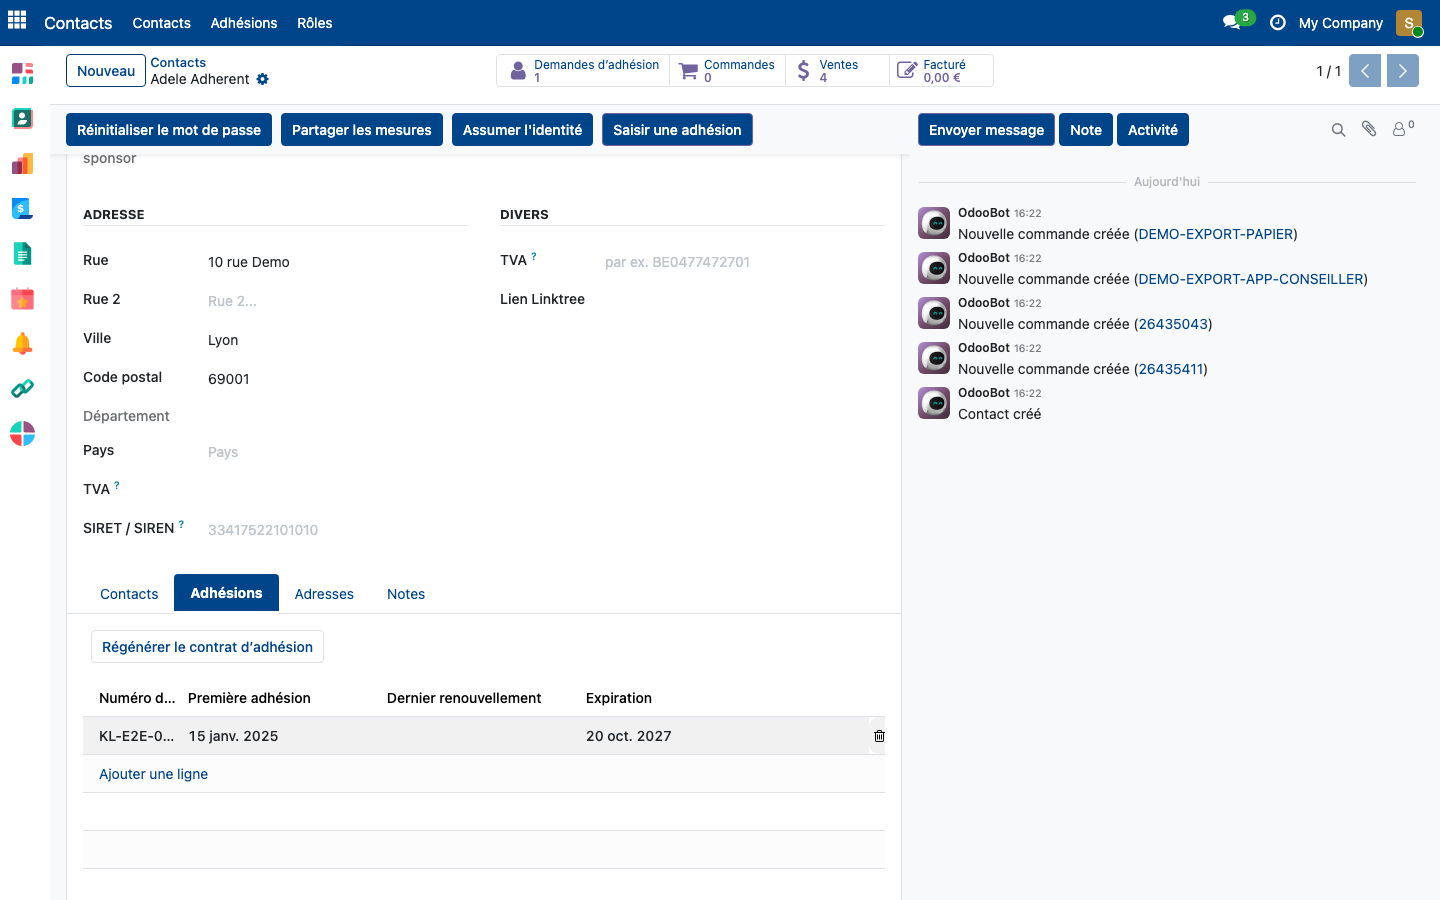Click the gear icon next to Adele Adherent
This screenshot has height=900, width=1440.
[x=263, y=79]
